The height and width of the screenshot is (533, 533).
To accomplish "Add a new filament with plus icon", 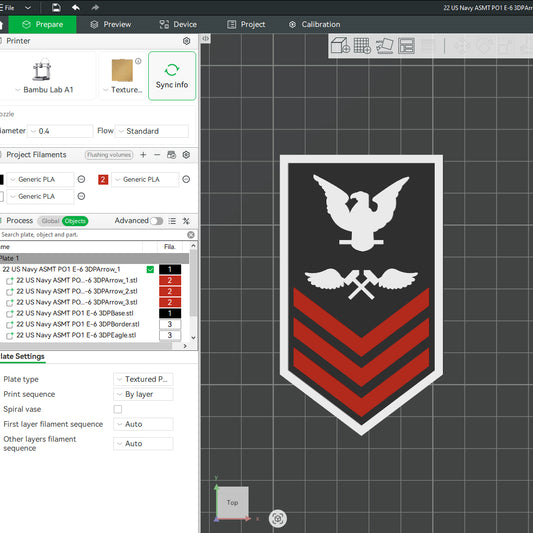I will tap(143, 155).
